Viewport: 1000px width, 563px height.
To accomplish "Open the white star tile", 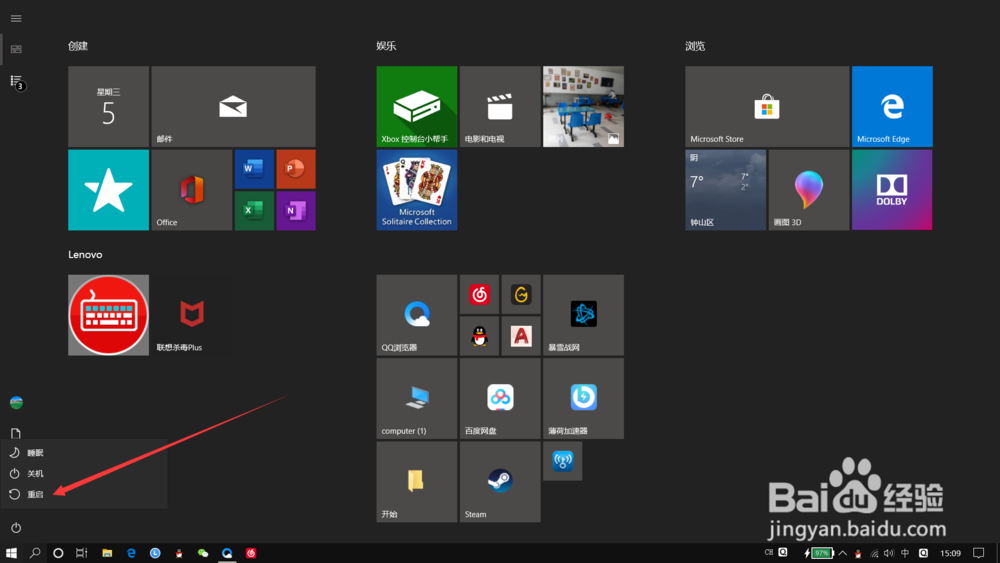I will 108,190.
